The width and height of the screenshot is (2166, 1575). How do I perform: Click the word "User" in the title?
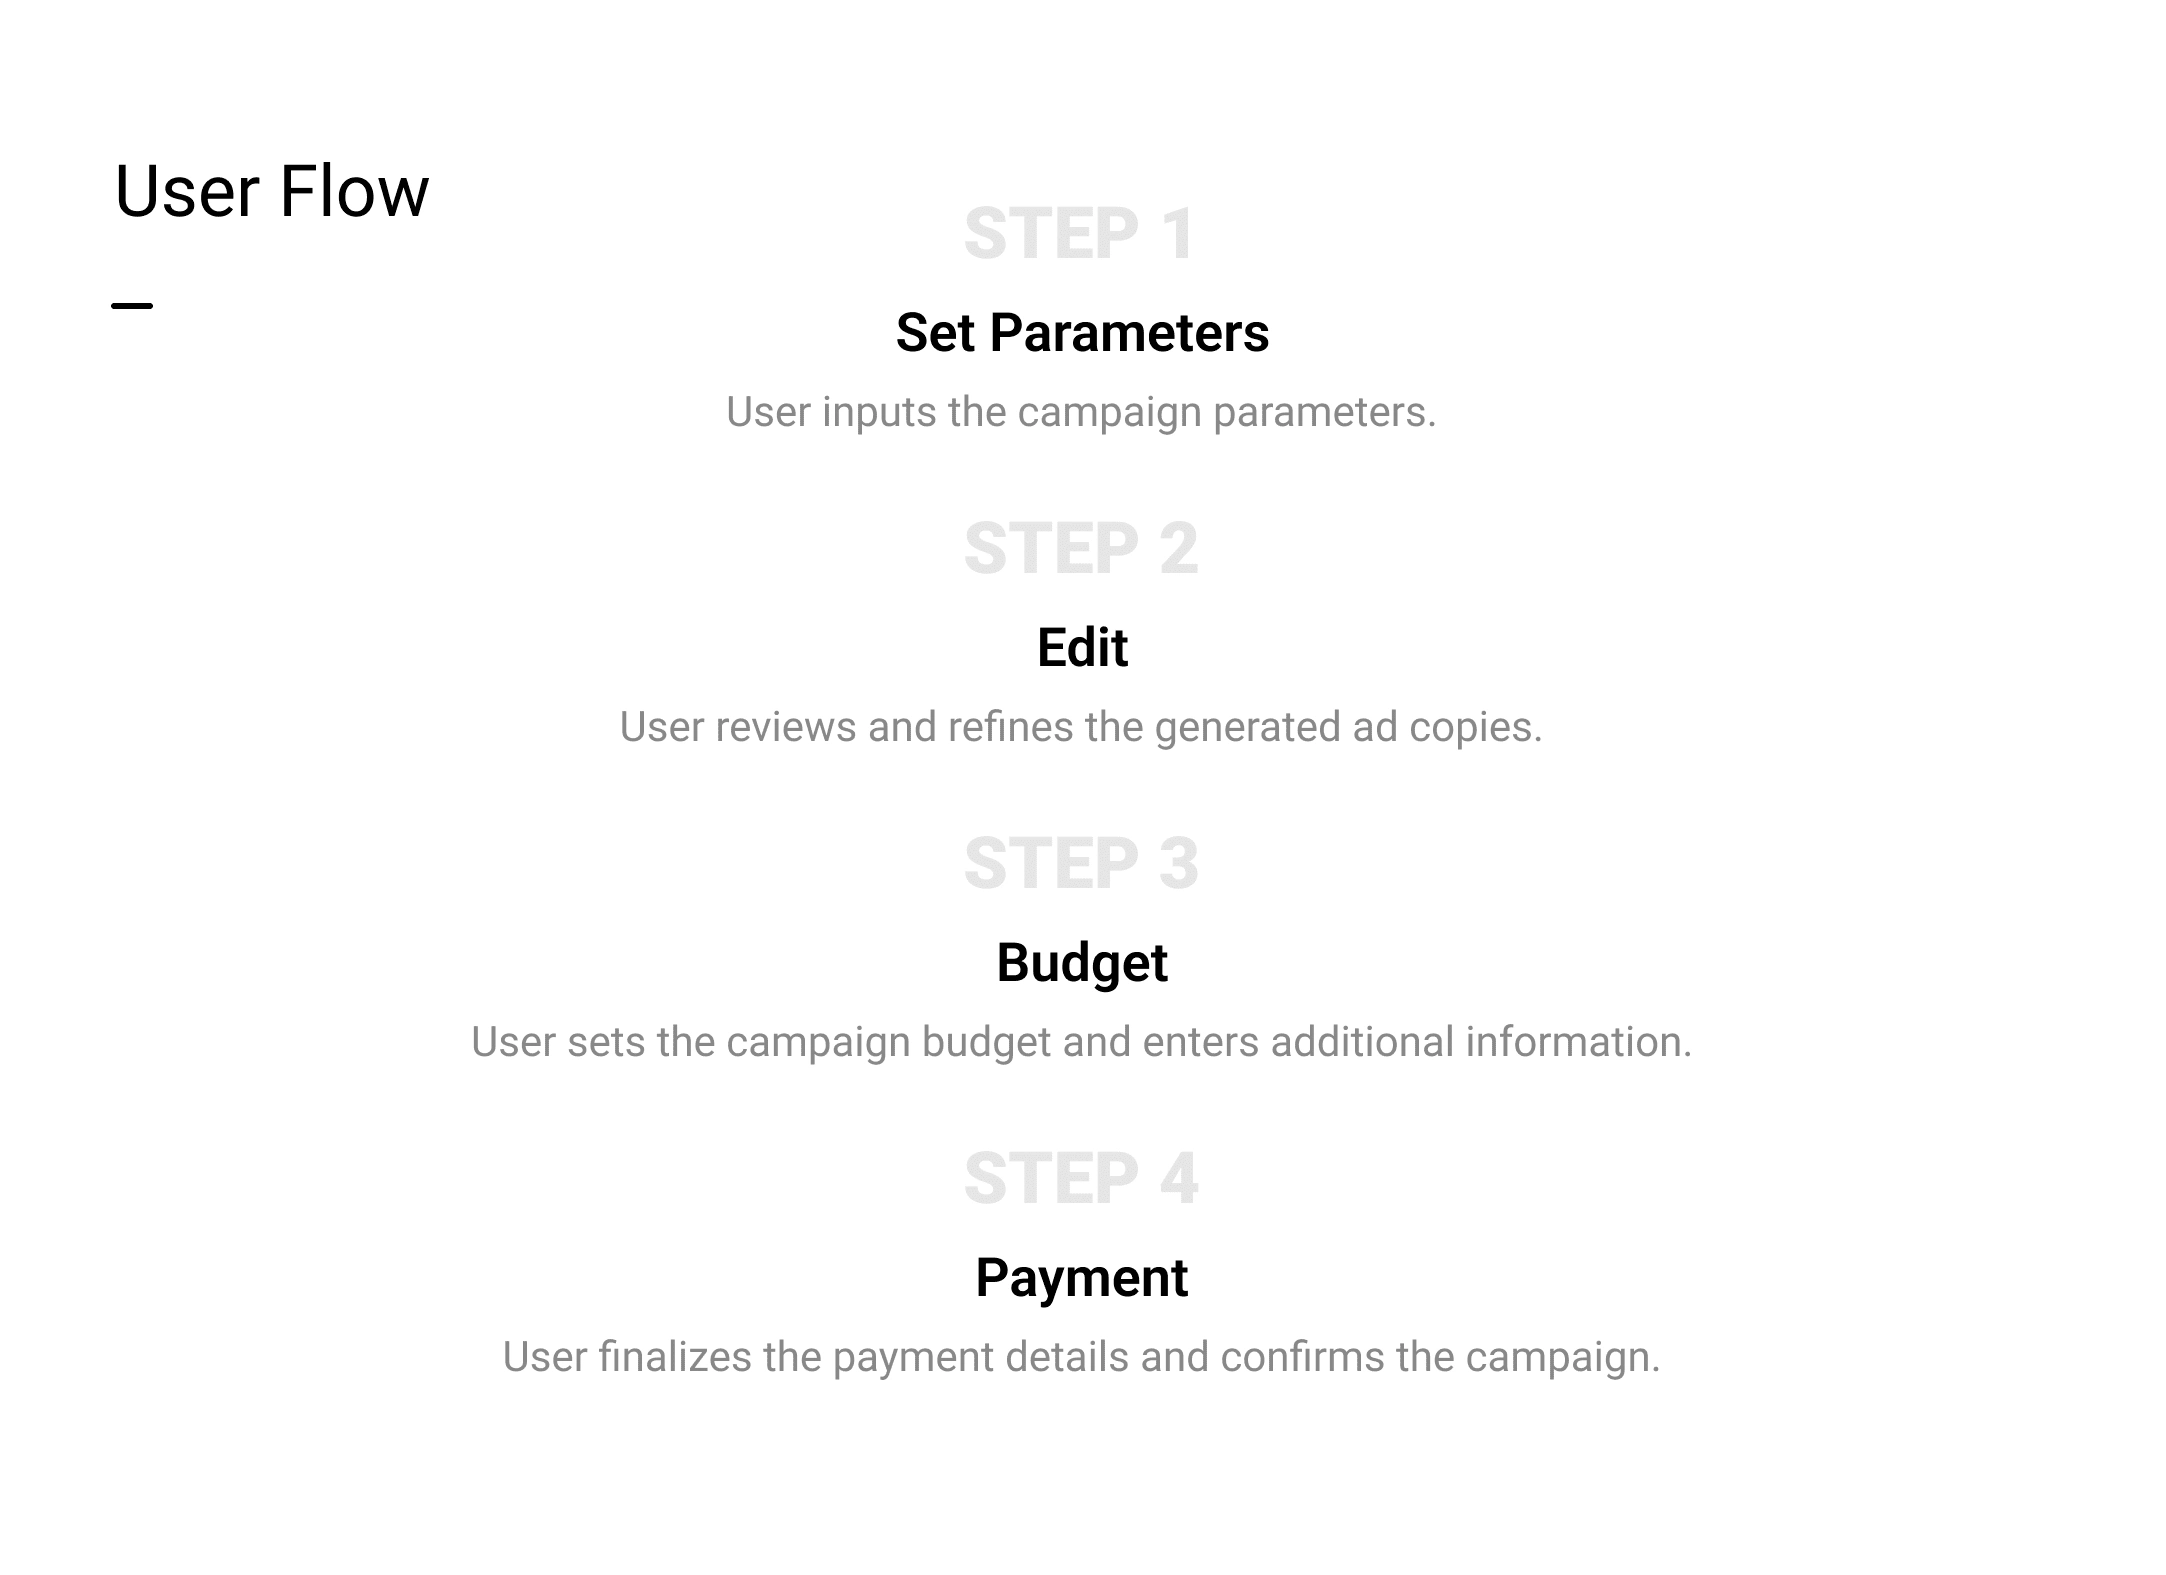[x=188, y=191]
